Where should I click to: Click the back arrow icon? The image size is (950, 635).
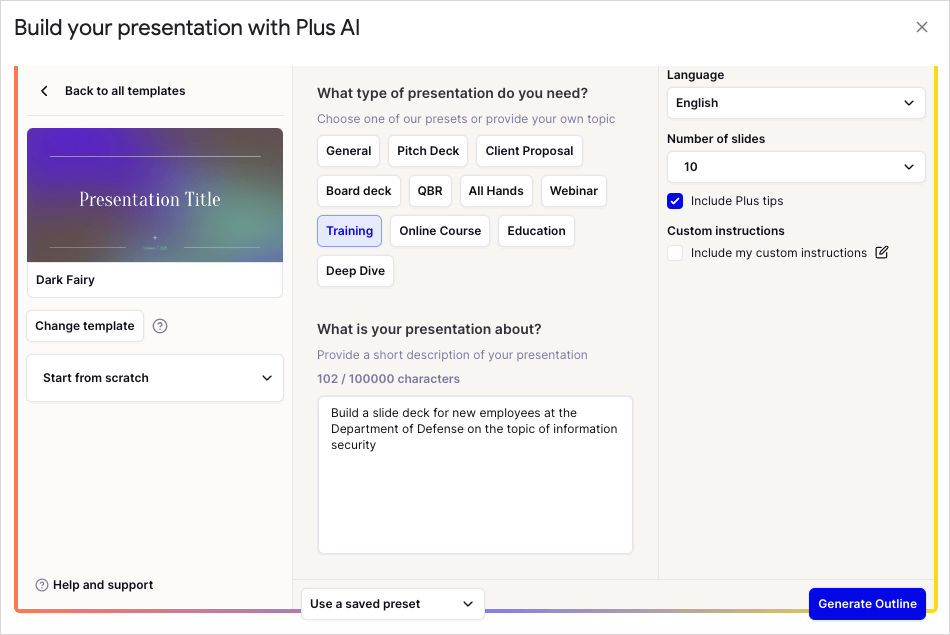44,91
